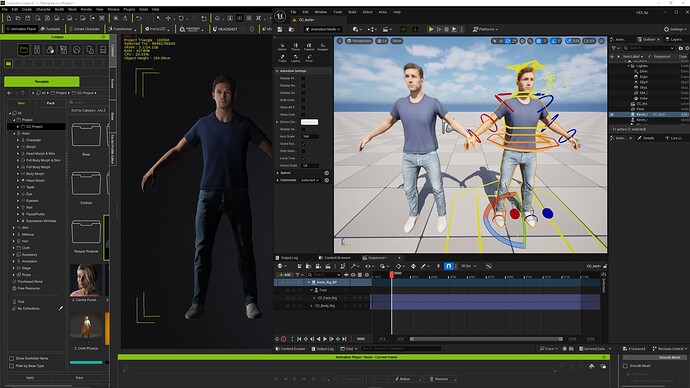
Task: Enable Filter by Base Type checkbox
Action: [x=11, y=366]
